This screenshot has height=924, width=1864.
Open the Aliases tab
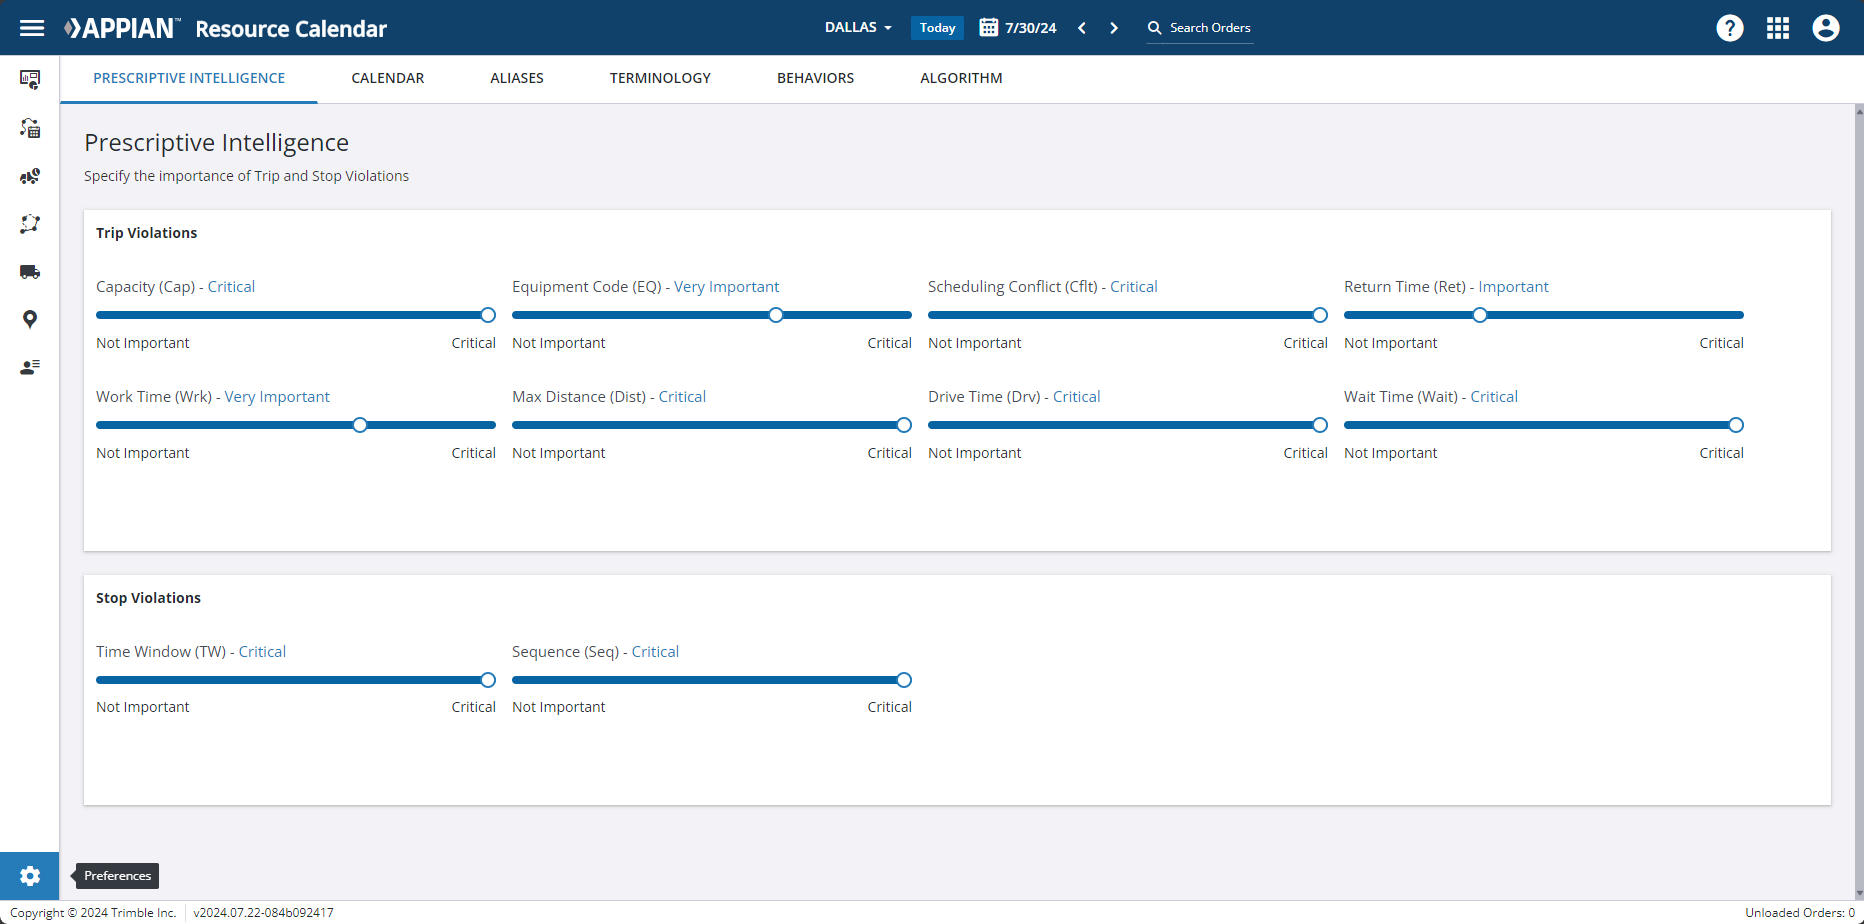(517, 78)
